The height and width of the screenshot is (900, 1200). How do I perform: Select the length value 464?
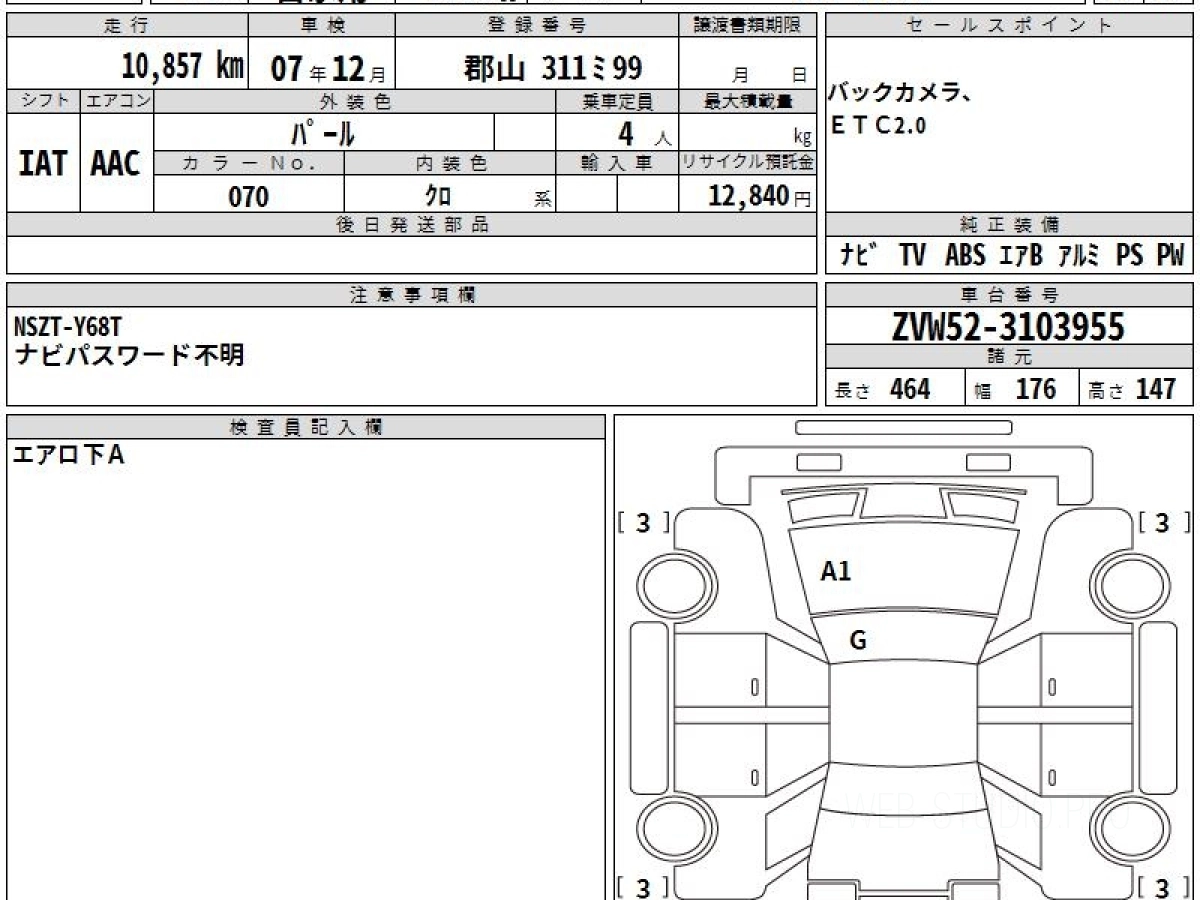point(910,389)
